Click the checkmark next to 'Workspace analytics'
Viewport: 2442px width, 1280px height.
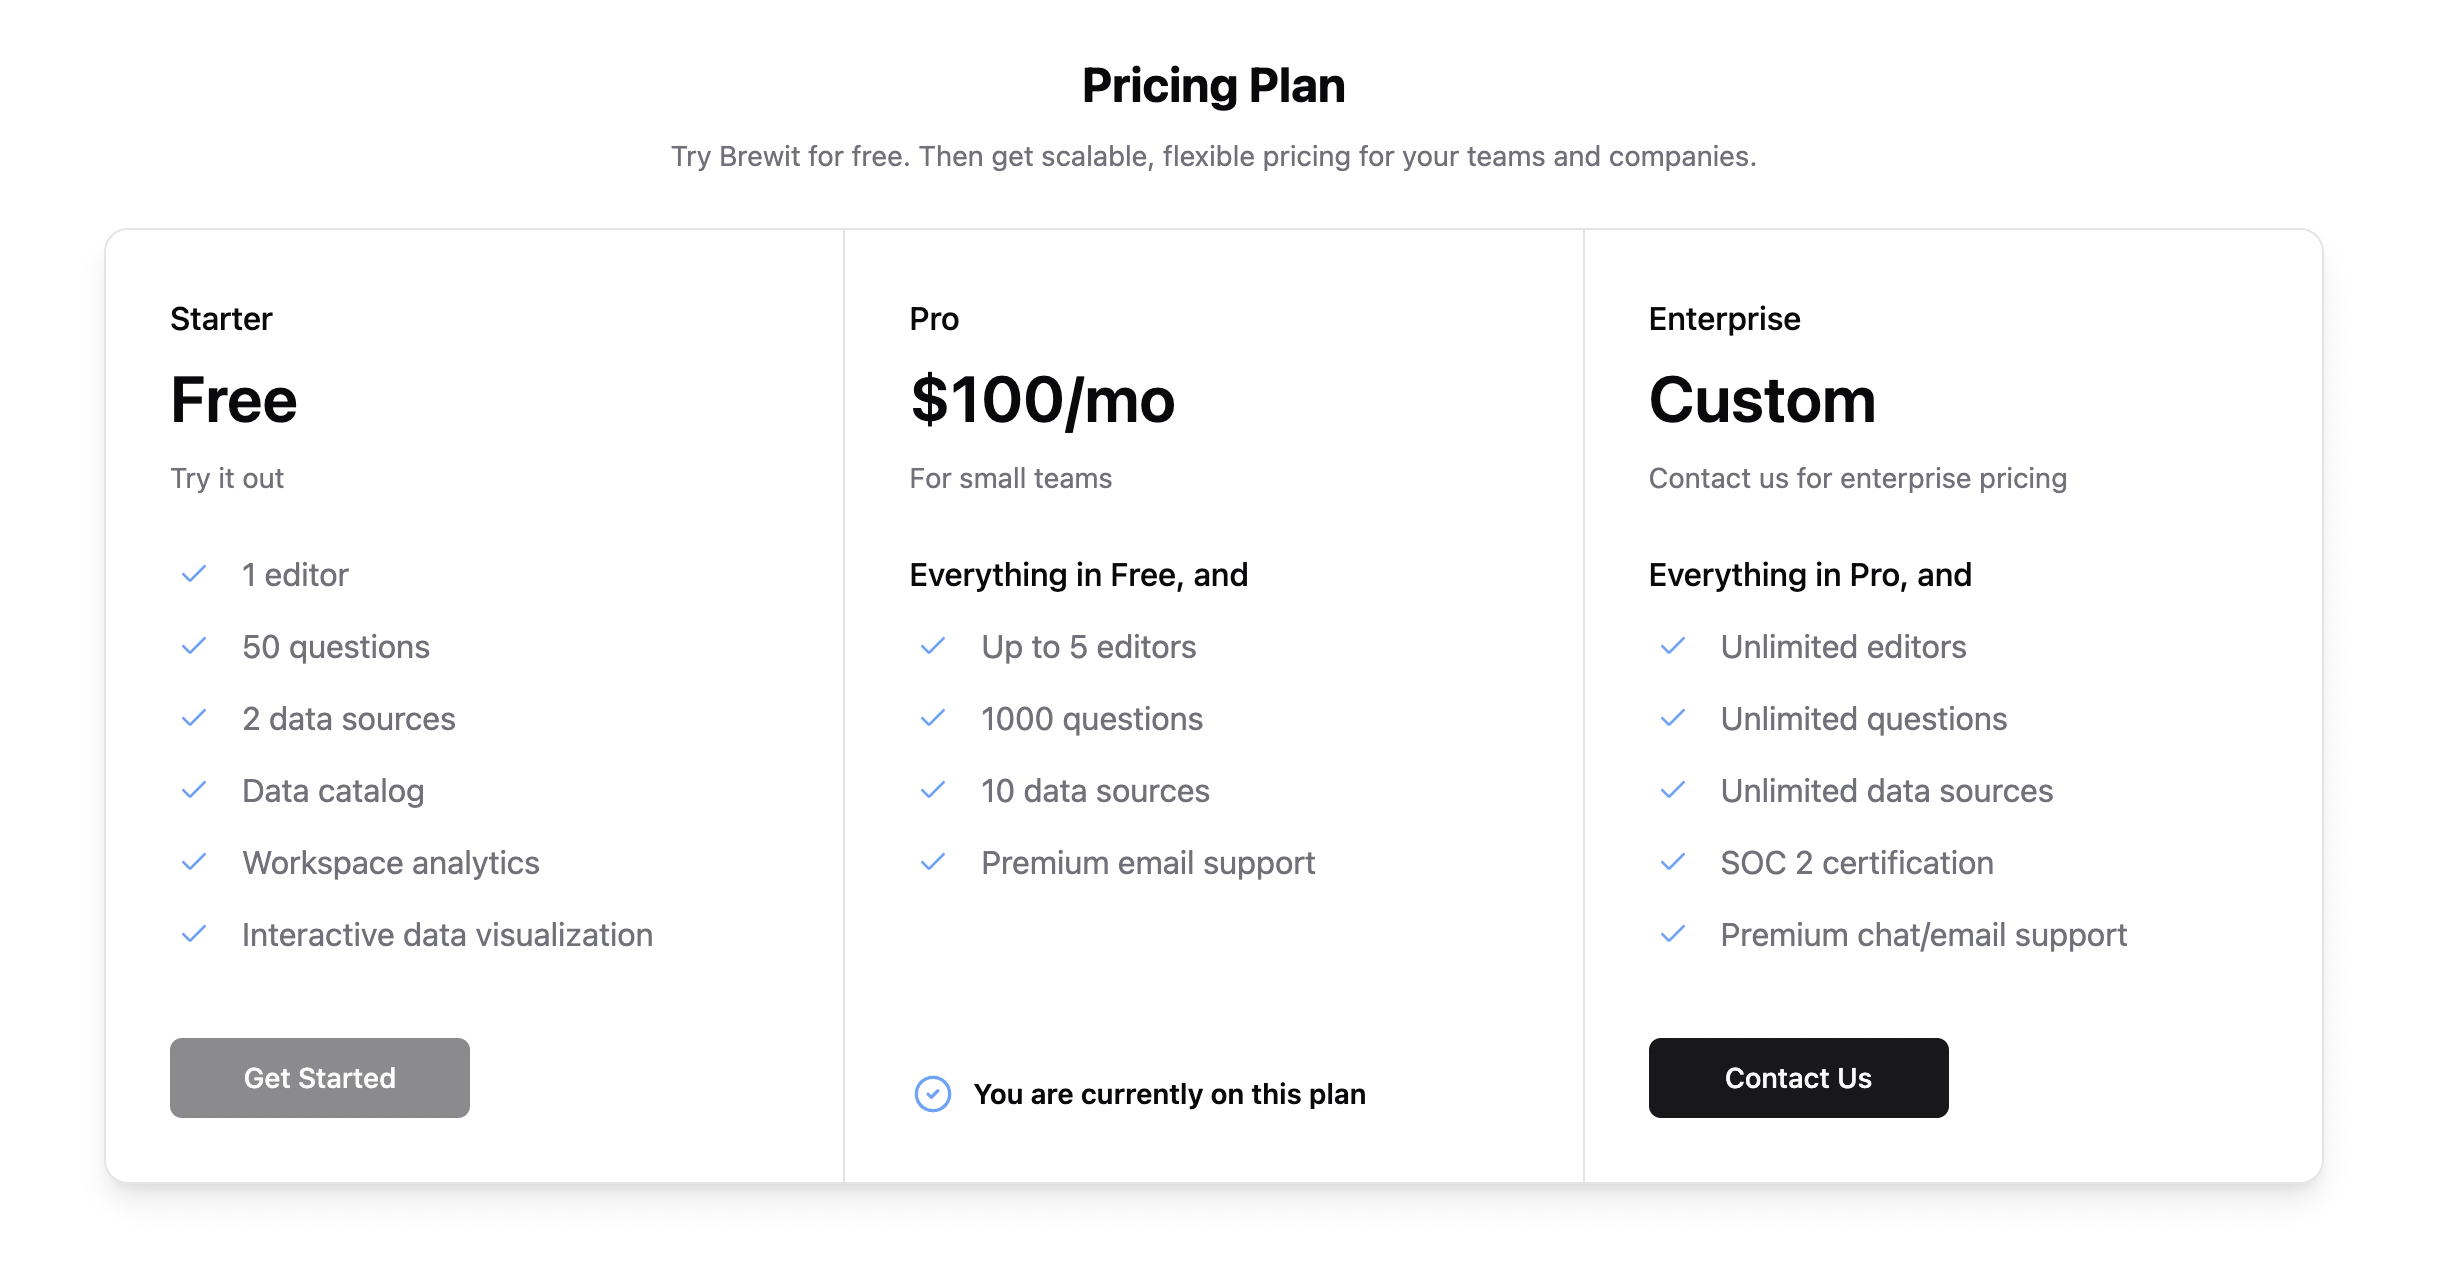click(194, 863)
